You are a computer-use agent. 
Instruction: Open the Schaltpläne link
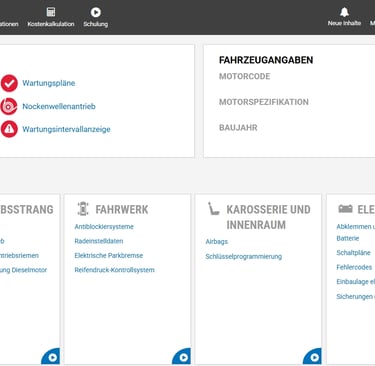353,253
